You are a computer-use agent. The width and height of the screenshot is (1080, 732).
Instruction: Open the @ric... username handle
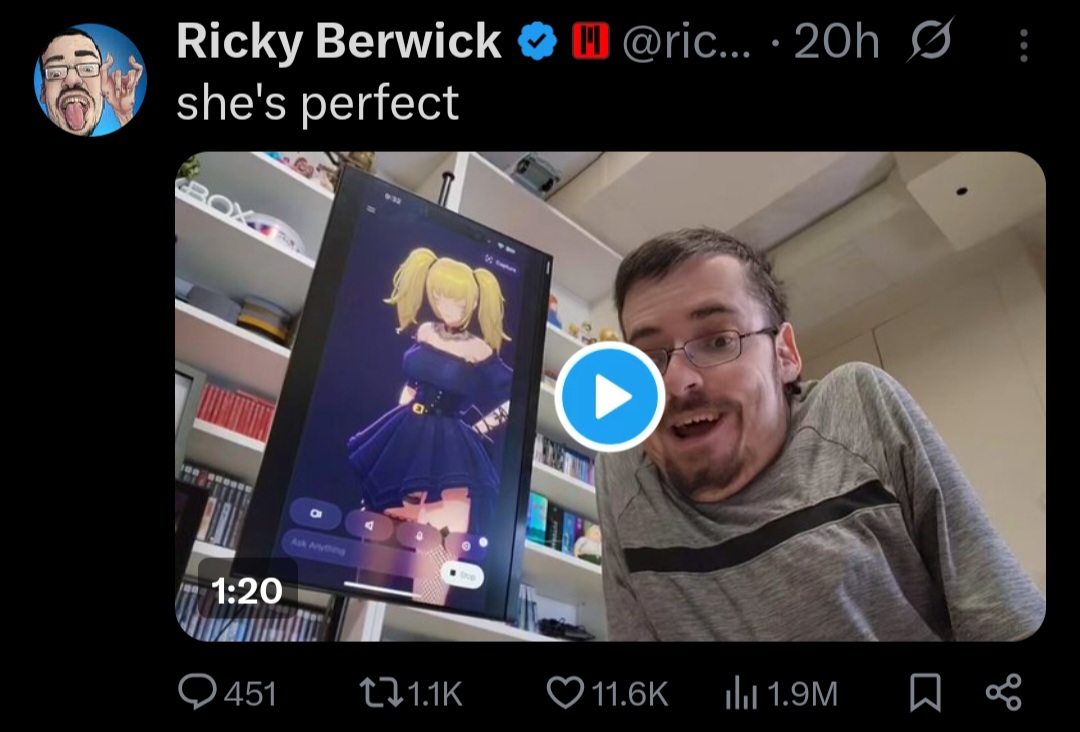click(x=687, y=43)
